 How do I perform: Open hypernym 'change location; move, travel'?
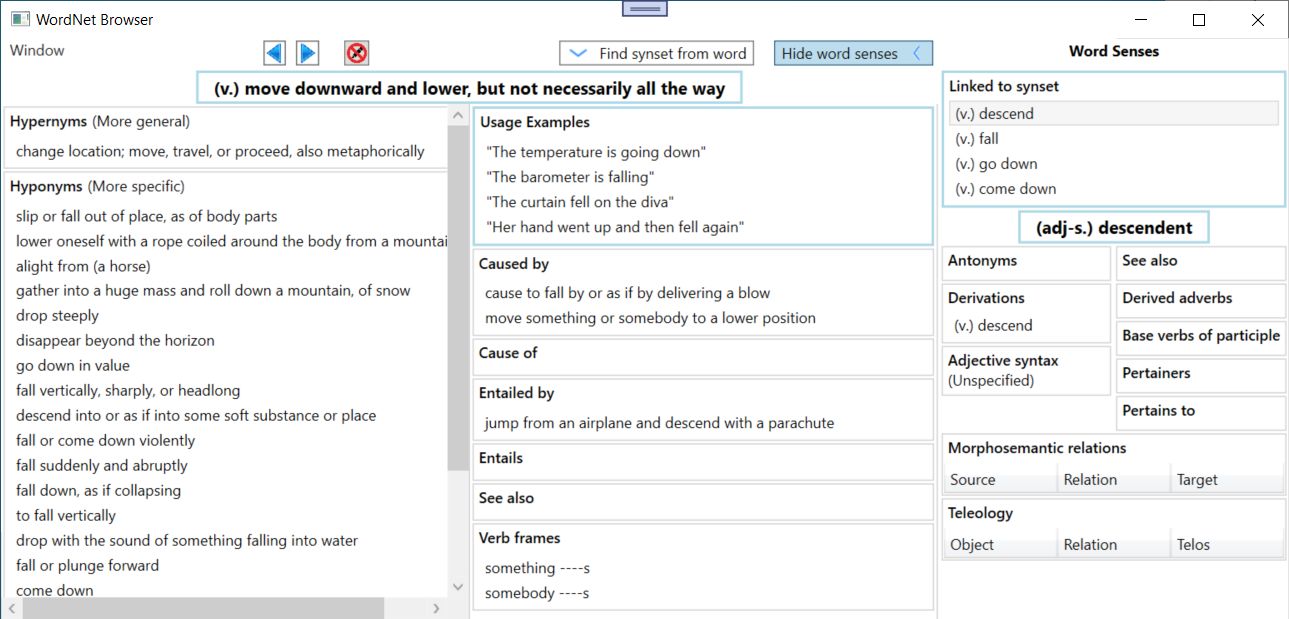tap(220, 152)
